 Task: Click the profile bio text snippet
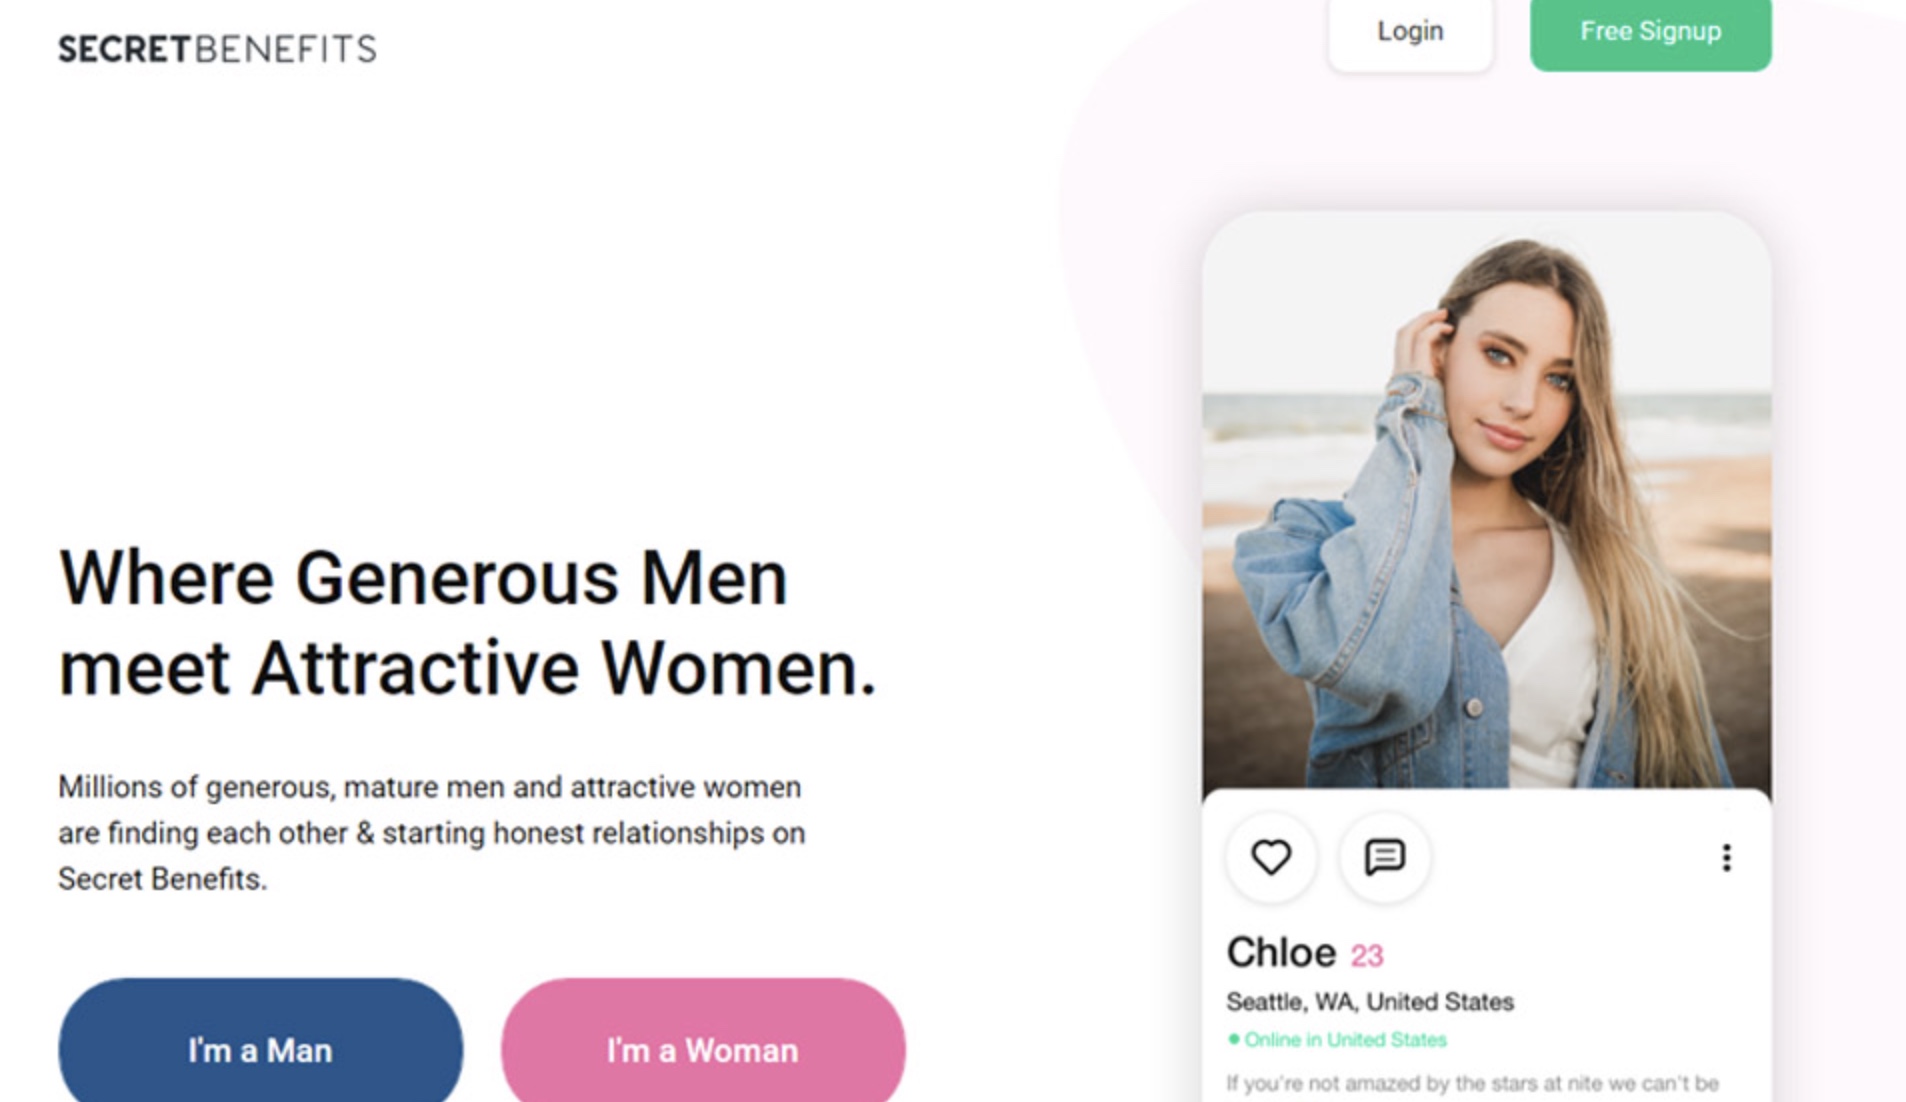(x=1472, y=1084)
